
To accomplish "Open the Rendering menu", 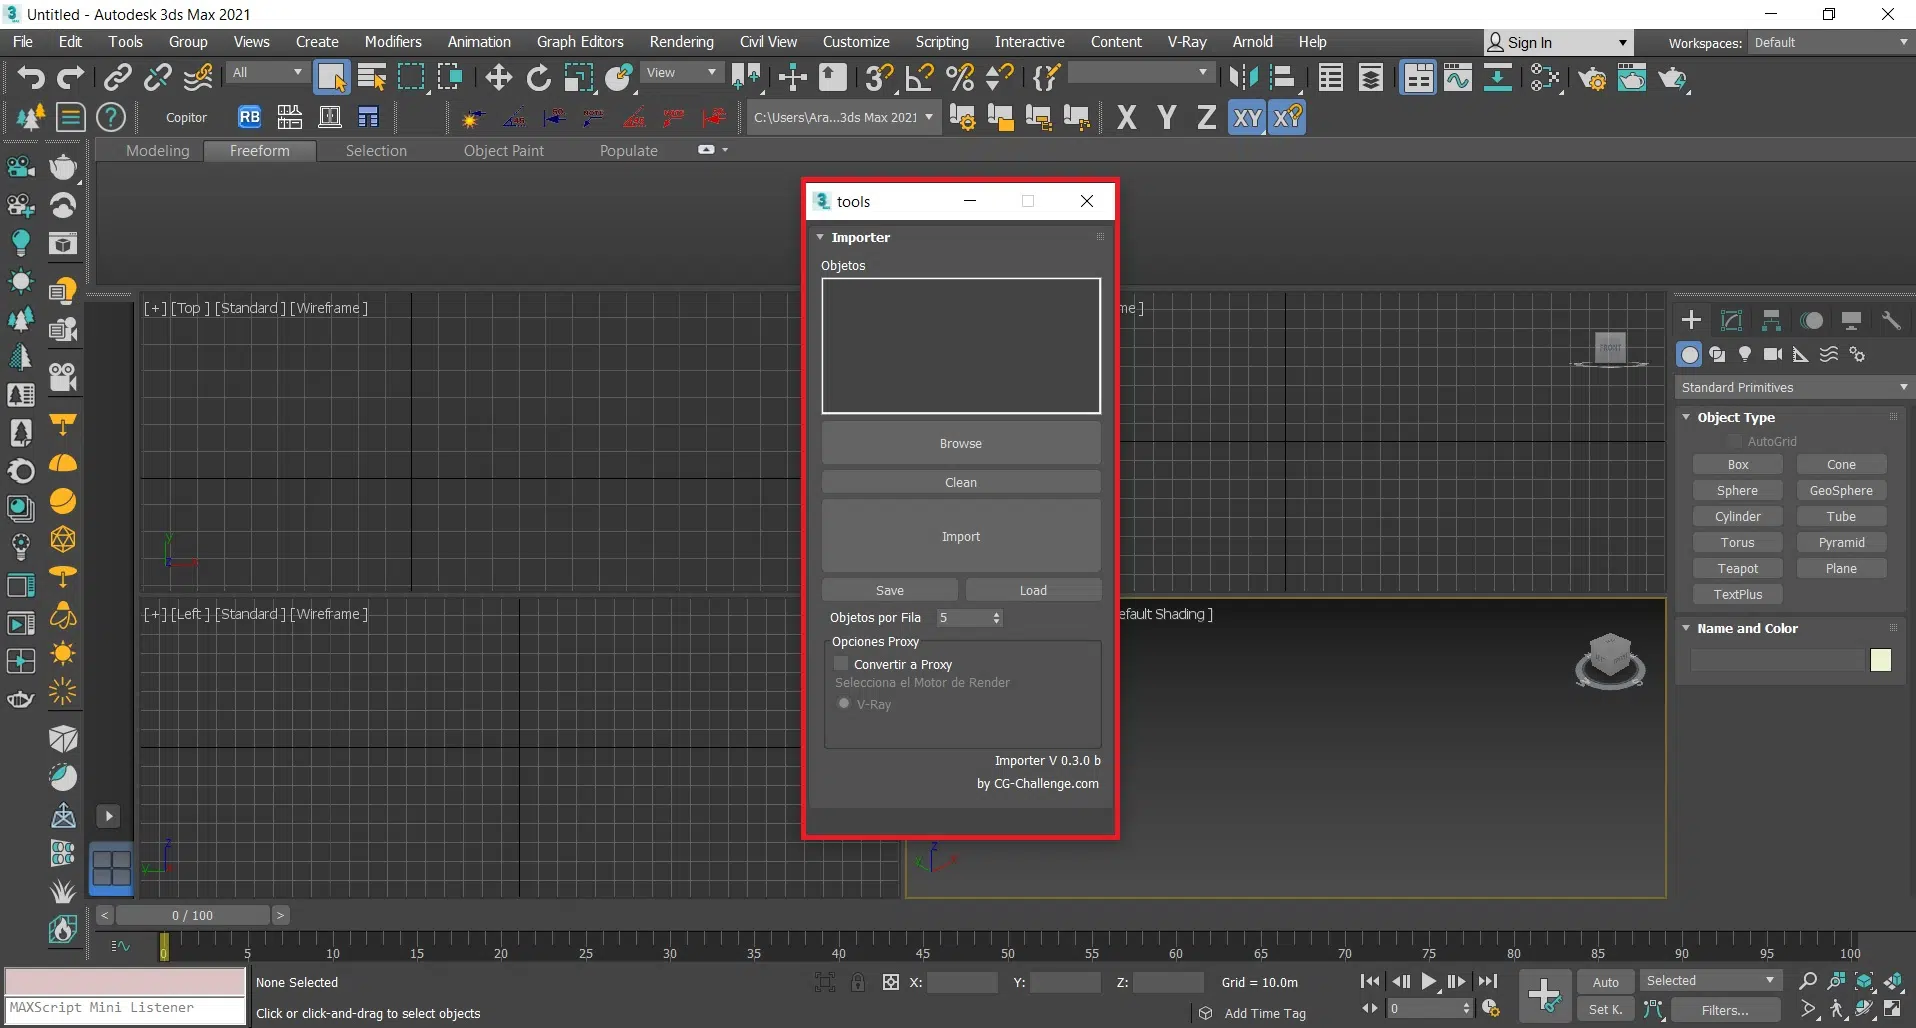I will coord(681,42).
